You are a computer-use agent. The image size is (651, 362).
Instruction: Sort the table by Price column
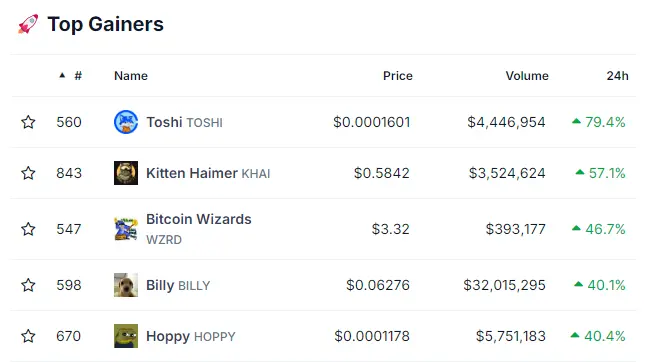(397, 76)
